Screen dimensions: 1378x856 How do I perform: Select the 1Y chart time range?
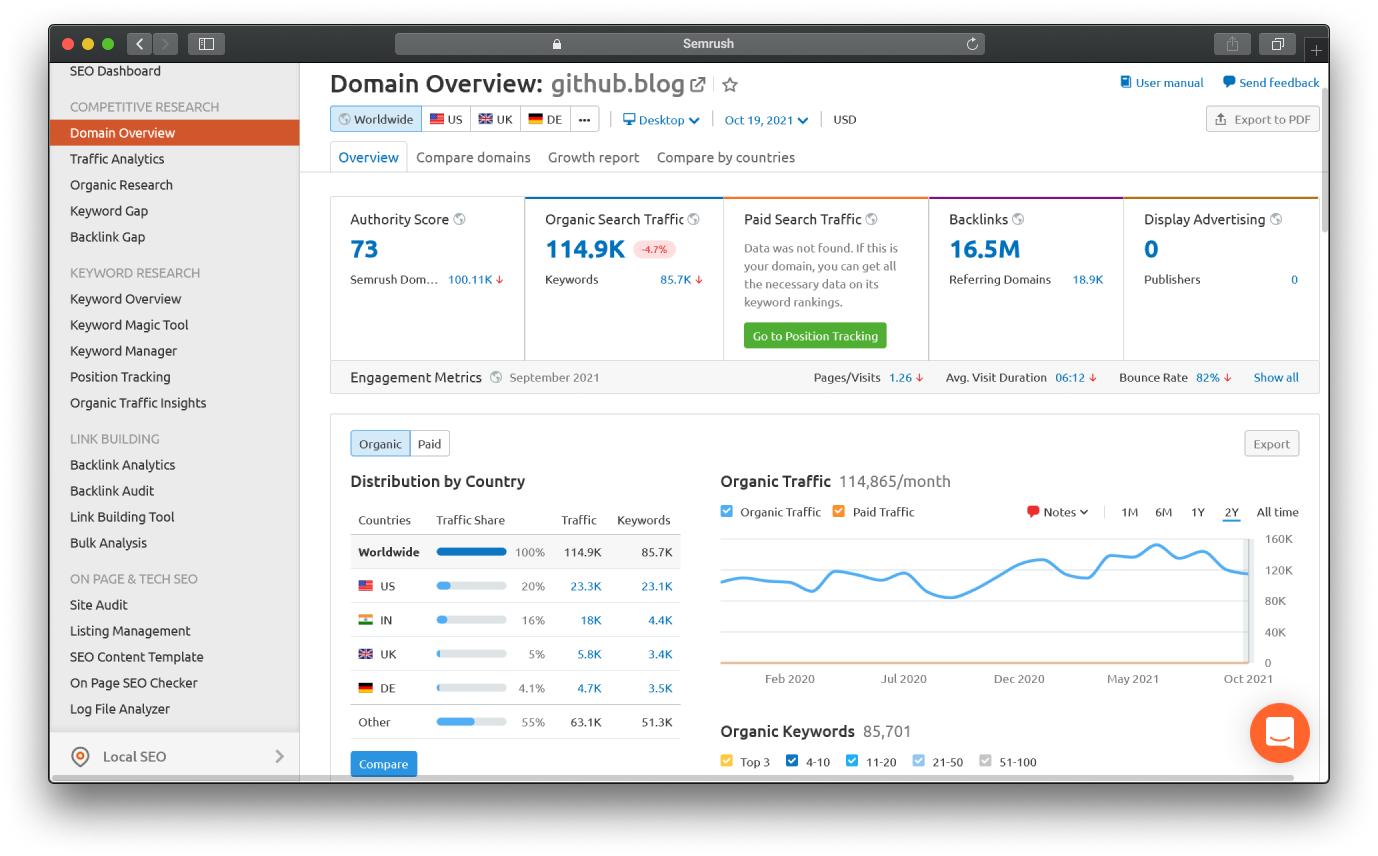click(x=1197, y=512)
